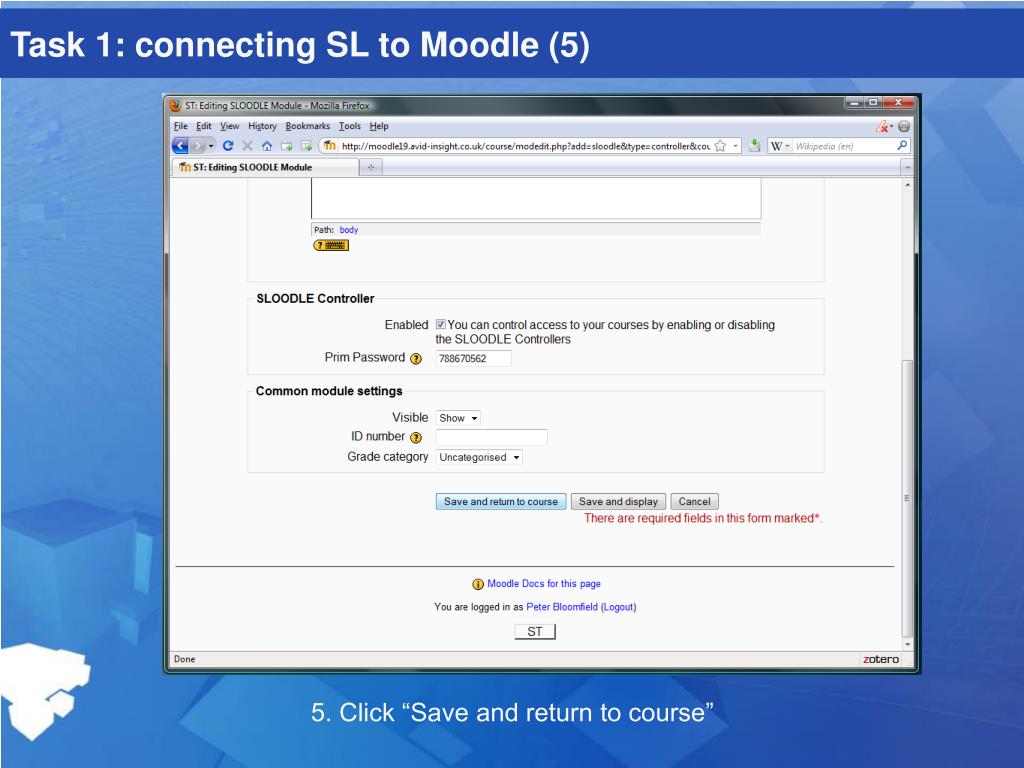The width and height of the screenshot is (1024, 768).
Task: Open the Wikipedia search engine selector
Action: pyautogui.click(x=780, y=146)
